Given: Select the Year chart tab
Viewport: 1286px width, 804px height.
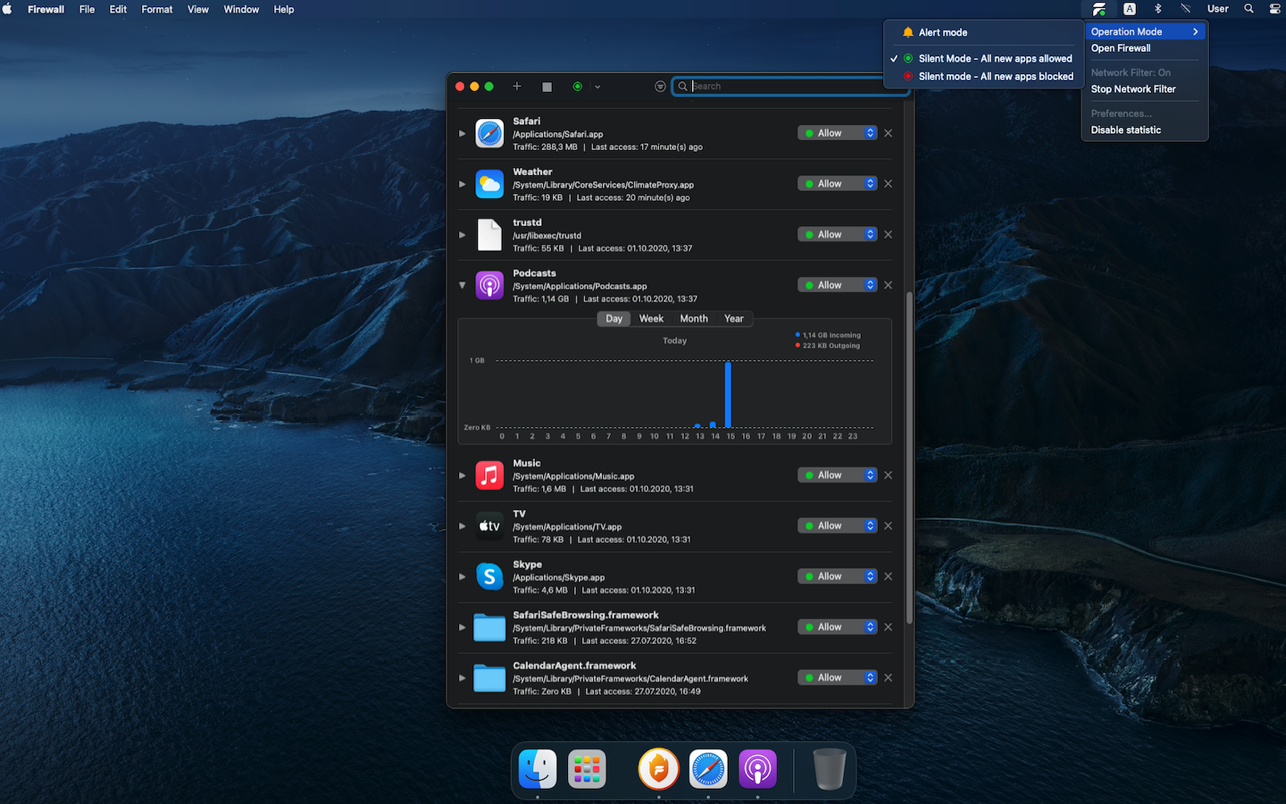Looking at the screenshot, I should (734, 319).
